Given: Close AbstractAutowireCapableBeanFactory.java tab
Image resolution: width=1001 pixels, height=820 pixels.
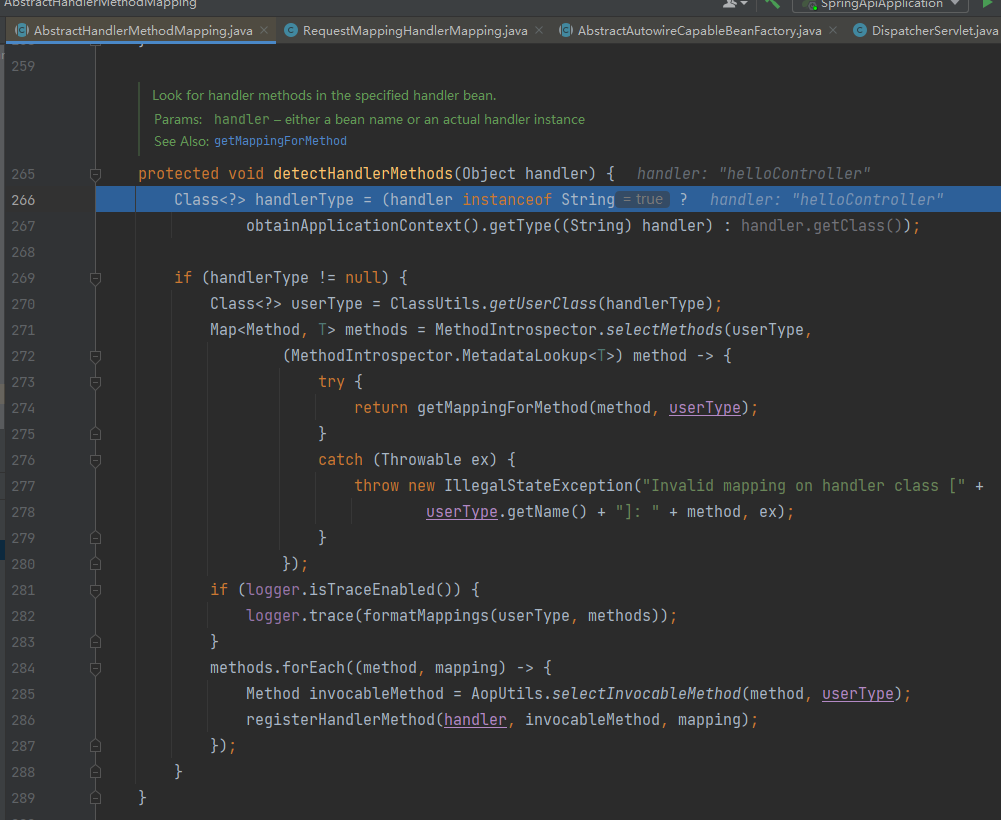Looking at the screenshot, I should click(x=832, y=31).
